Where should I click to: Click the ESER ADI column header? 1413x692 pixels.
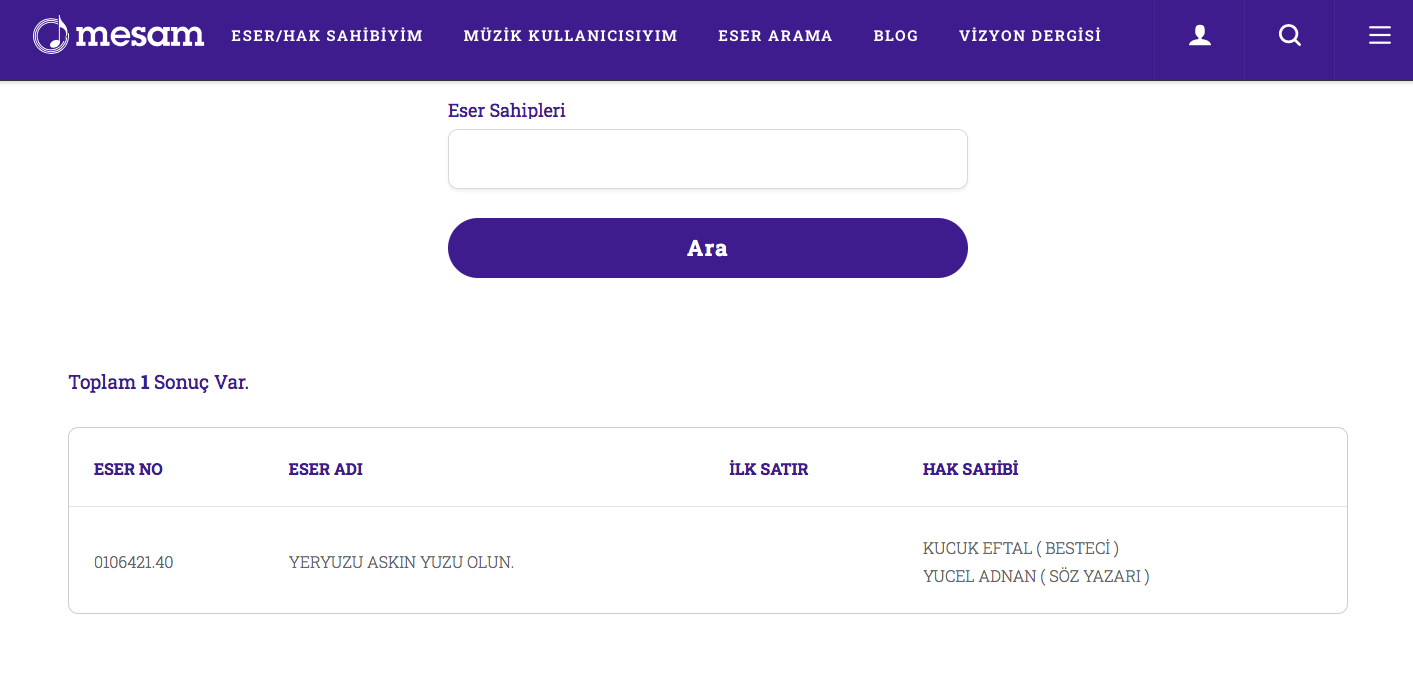tap(325, 469)
